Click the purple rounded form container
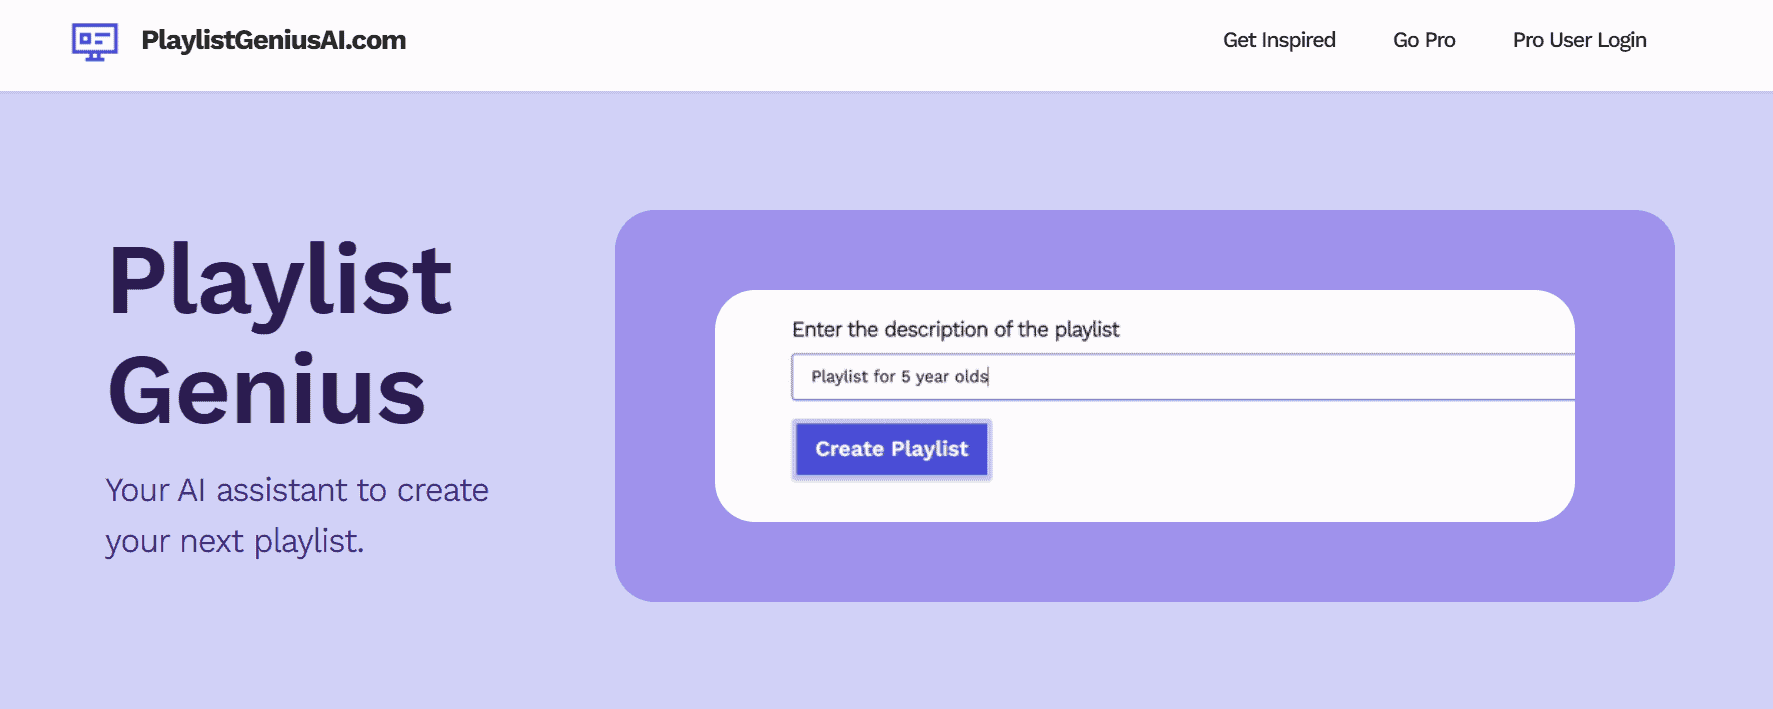This screenshot has height=709, width=1773. click(x=1145, y=570)
